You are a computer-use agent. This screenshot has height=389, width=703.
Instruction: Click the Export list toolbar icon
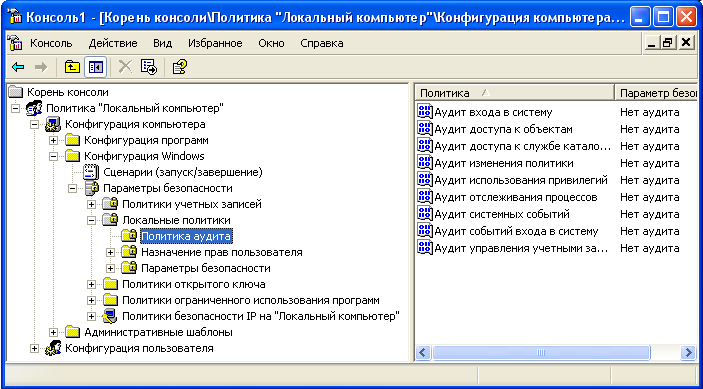(x=149, y=67)
